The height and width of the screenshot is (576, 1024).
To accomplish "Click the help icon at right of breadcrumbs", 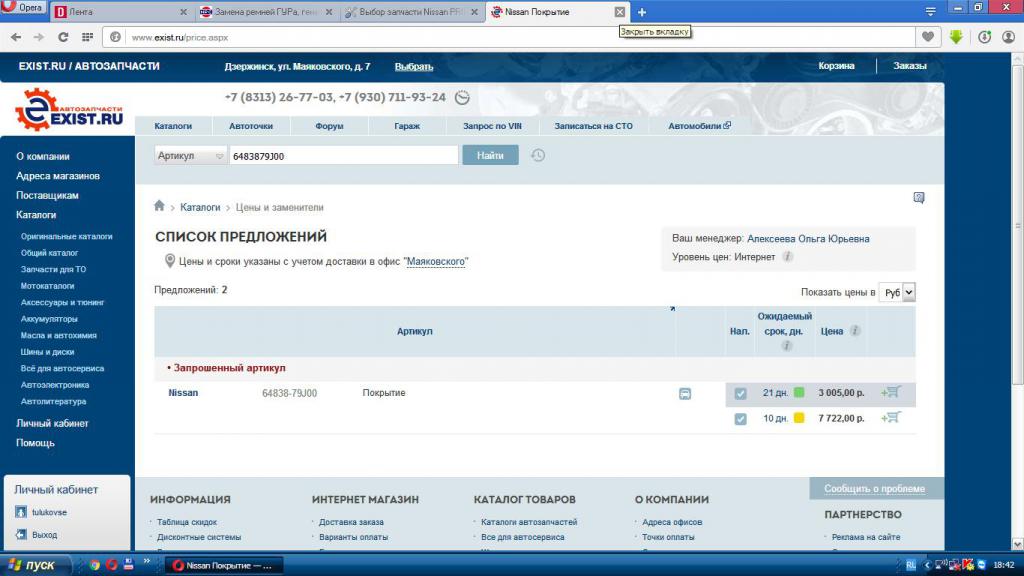I will [x=919, y=197].
